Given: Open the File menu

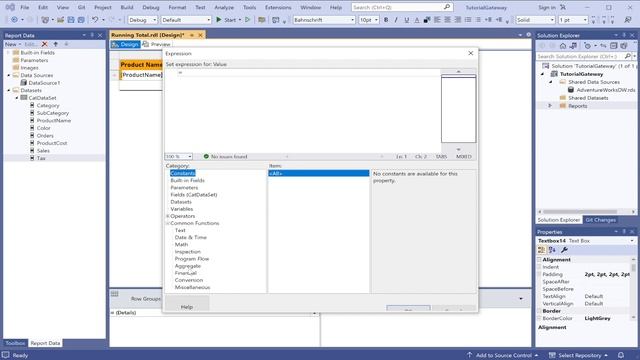Looking at the screenshot, I should click(24, 7).
